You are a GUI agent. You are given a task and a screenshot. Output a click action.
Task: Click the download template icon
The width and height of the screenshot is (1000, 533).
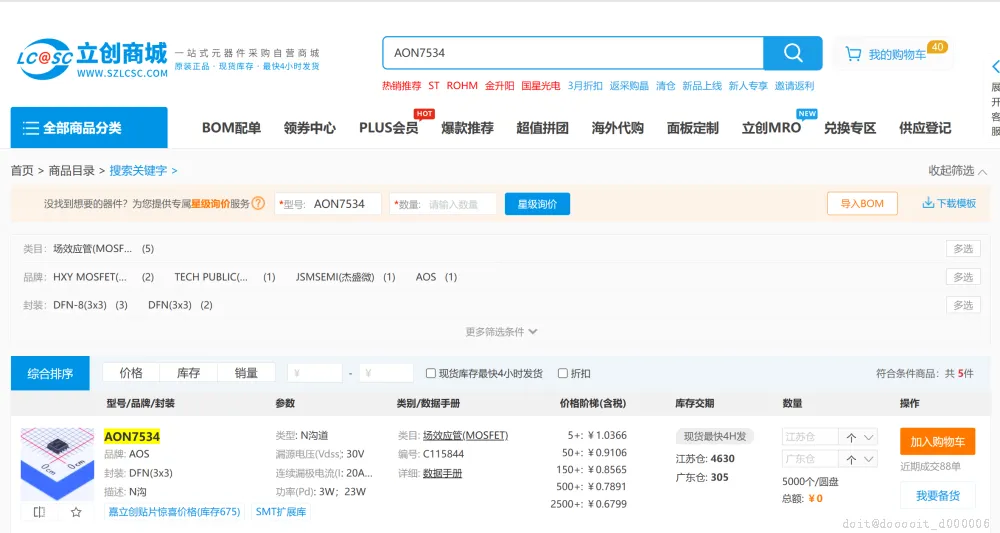[928, 203]
